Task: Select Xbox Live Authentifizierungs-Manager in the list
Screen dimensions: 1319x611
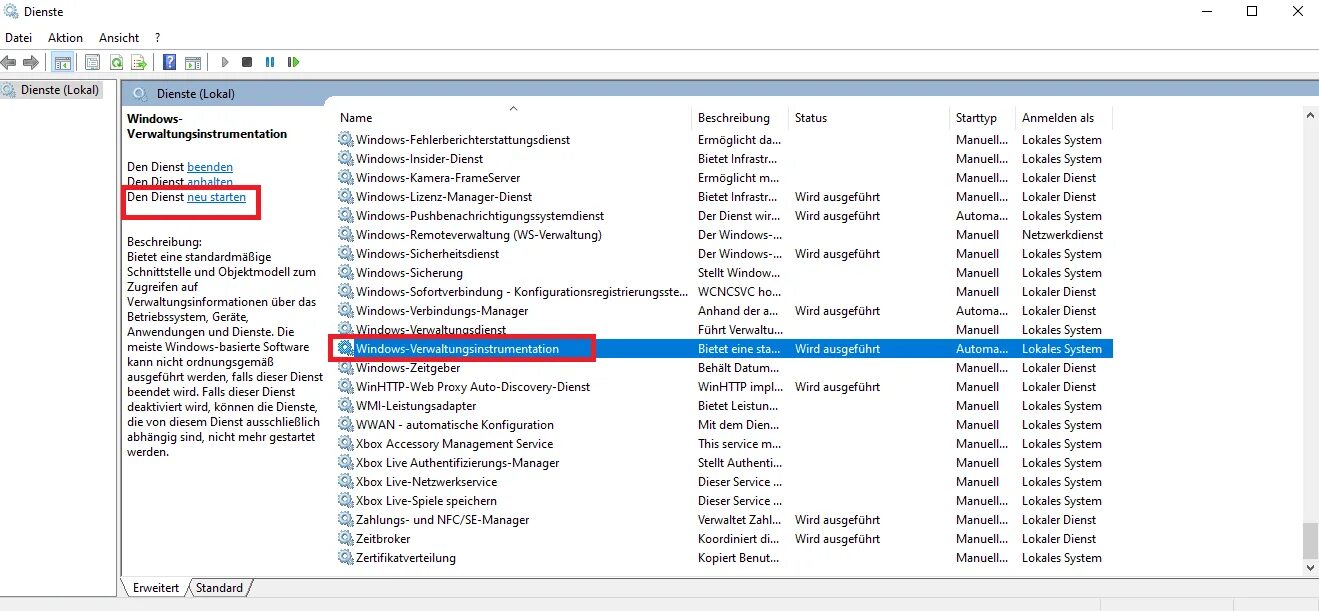Action: 458,462
